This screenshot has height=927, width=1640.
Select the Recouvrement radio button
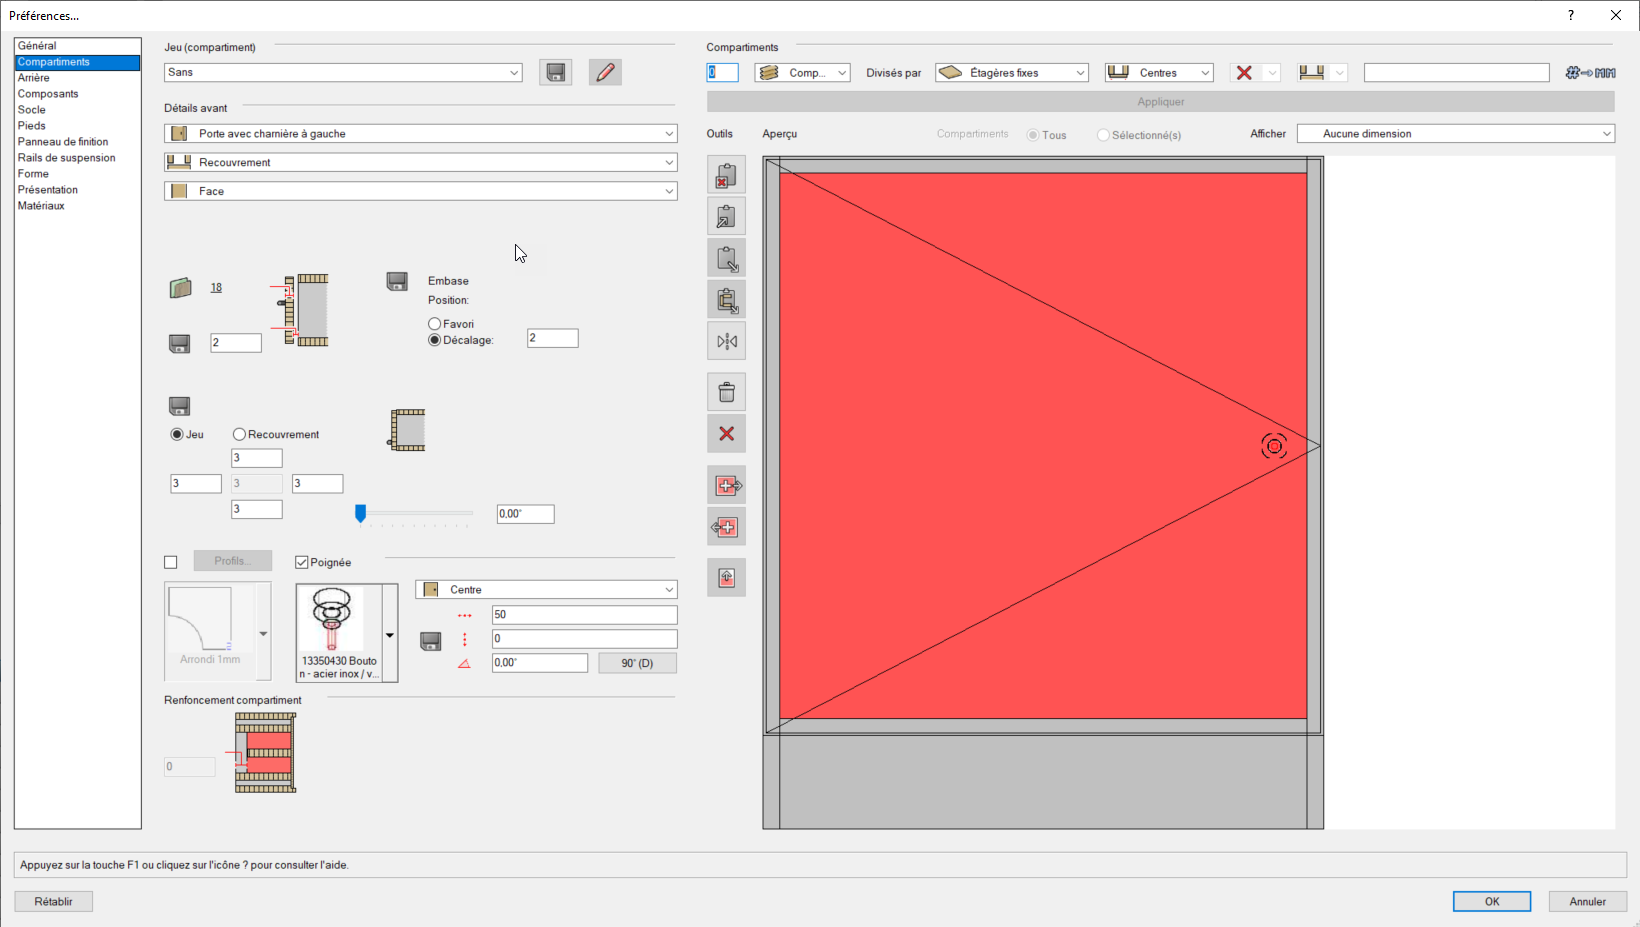pos(240,435)
